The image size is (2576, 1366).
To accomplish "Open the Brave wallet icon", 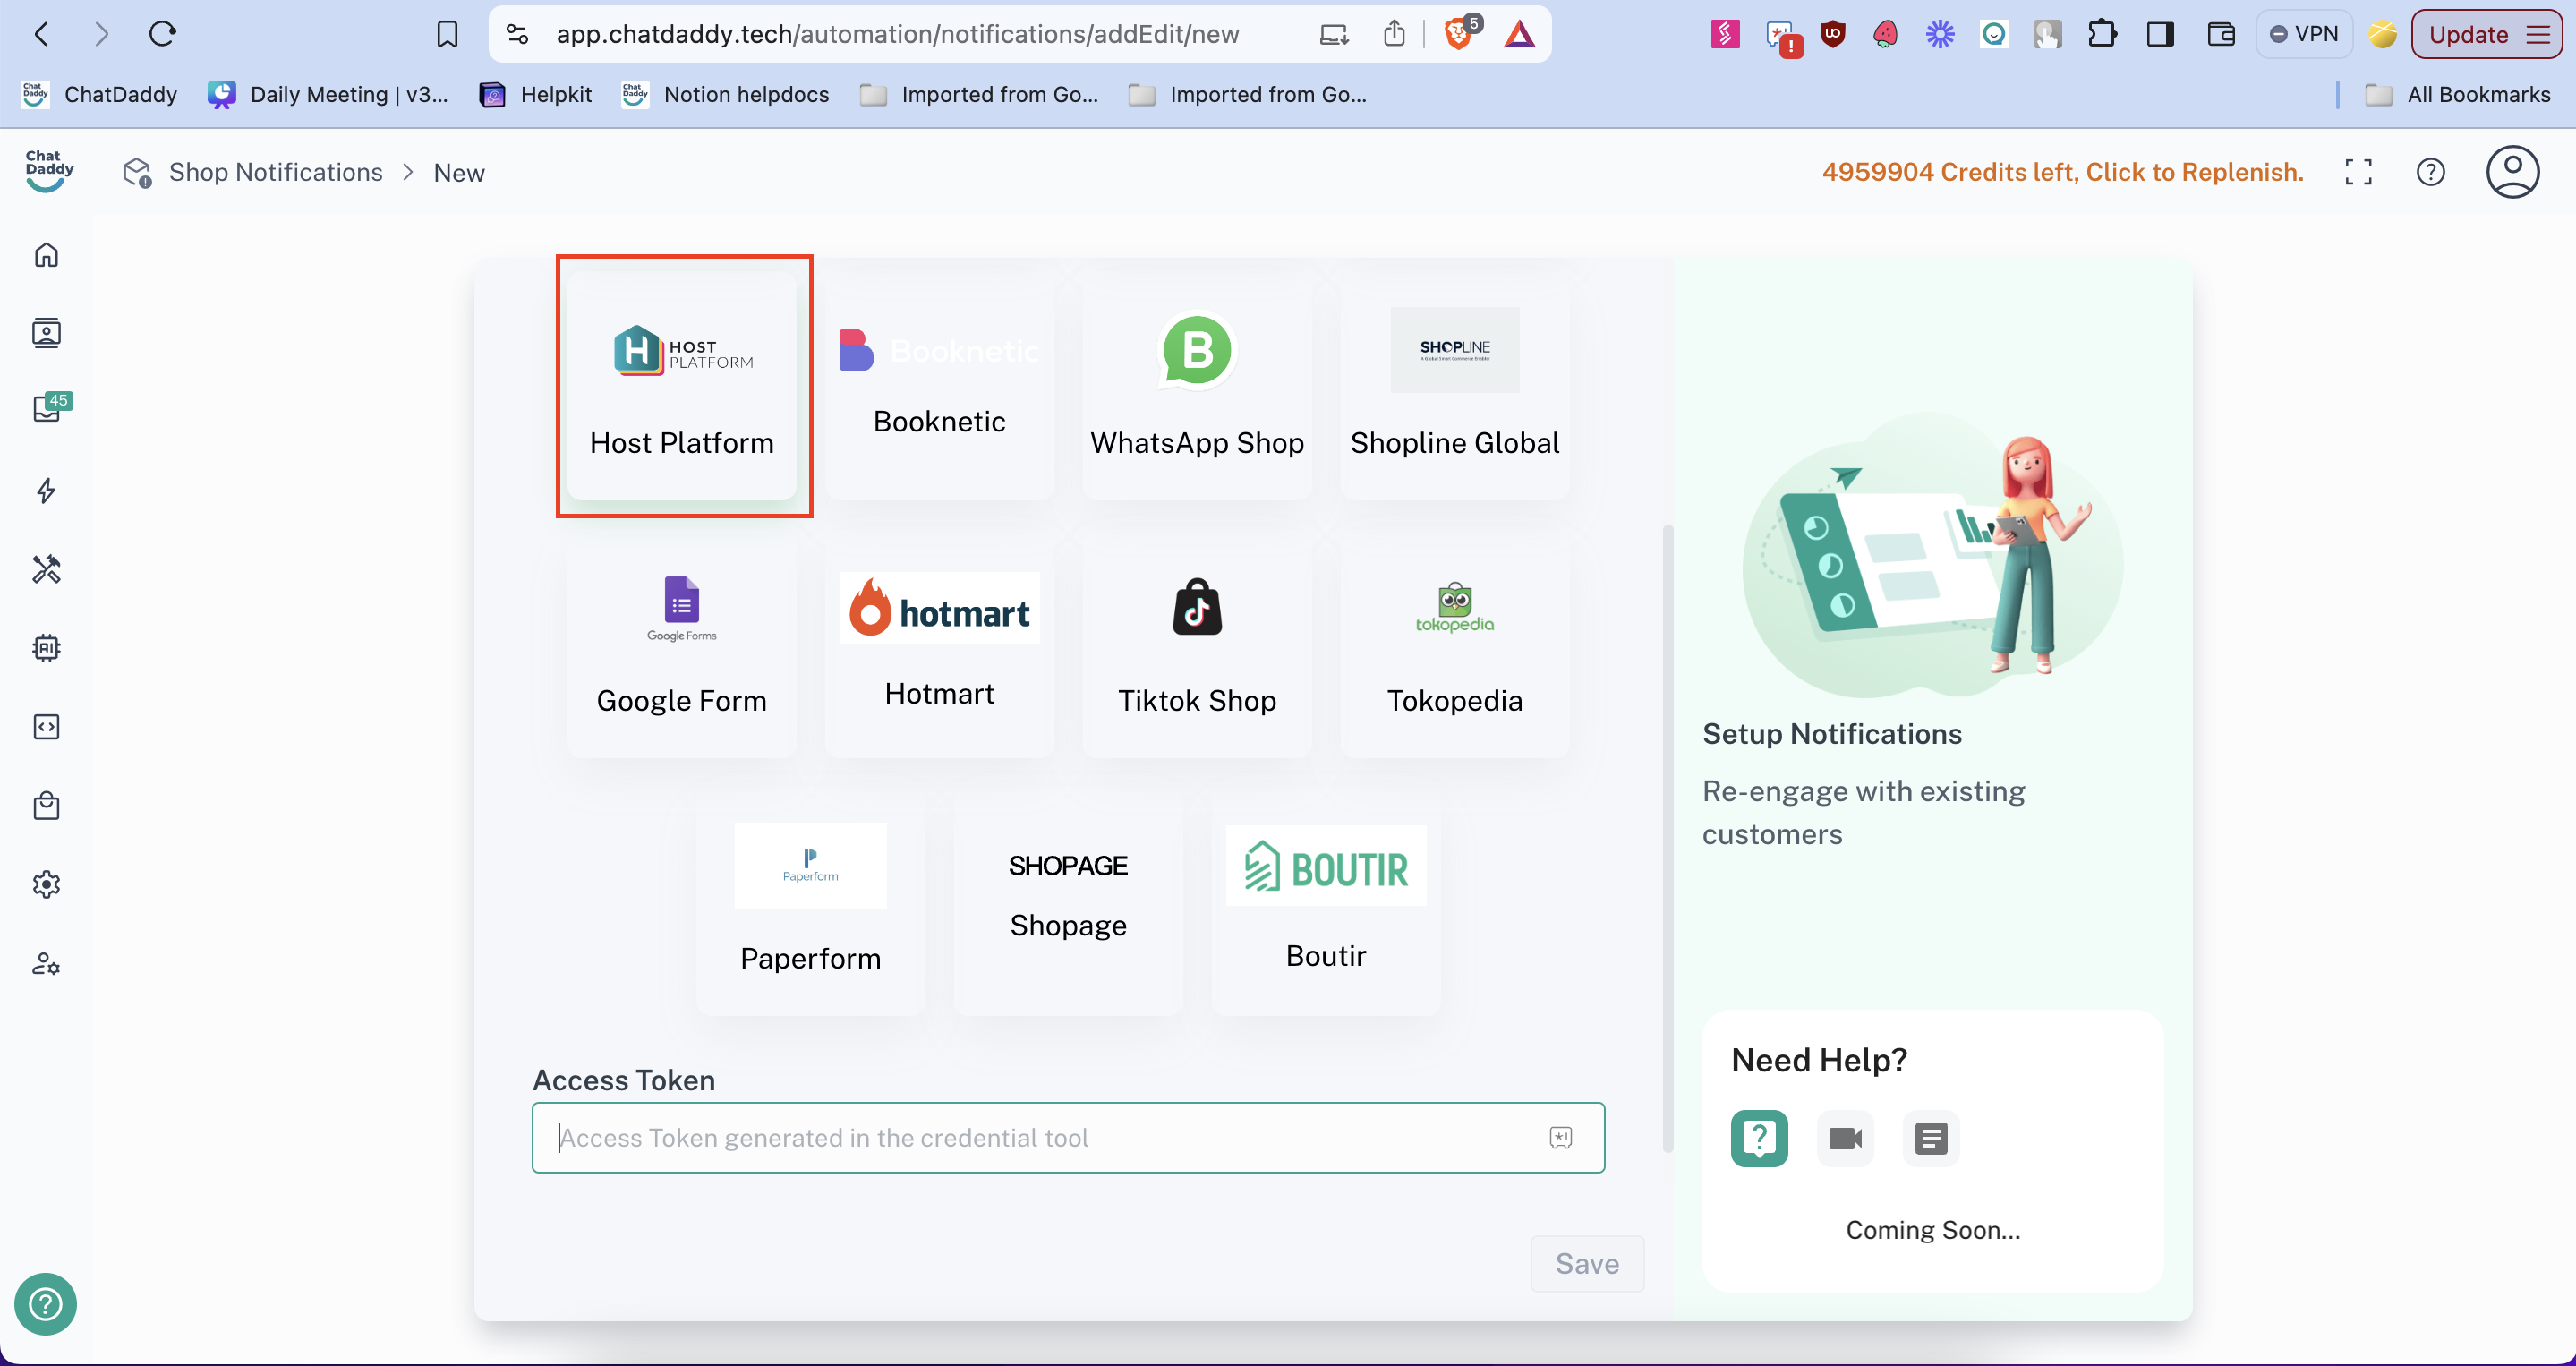I will click(2221, 34).
